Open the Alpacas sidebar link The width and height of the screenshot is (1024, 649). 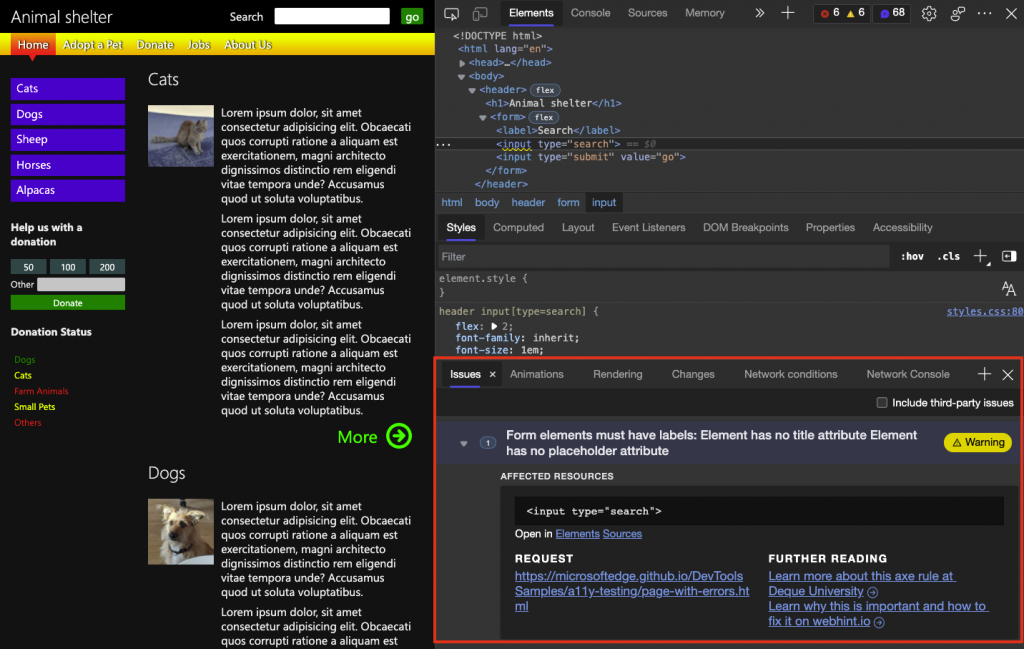click(x=68, y=191)
